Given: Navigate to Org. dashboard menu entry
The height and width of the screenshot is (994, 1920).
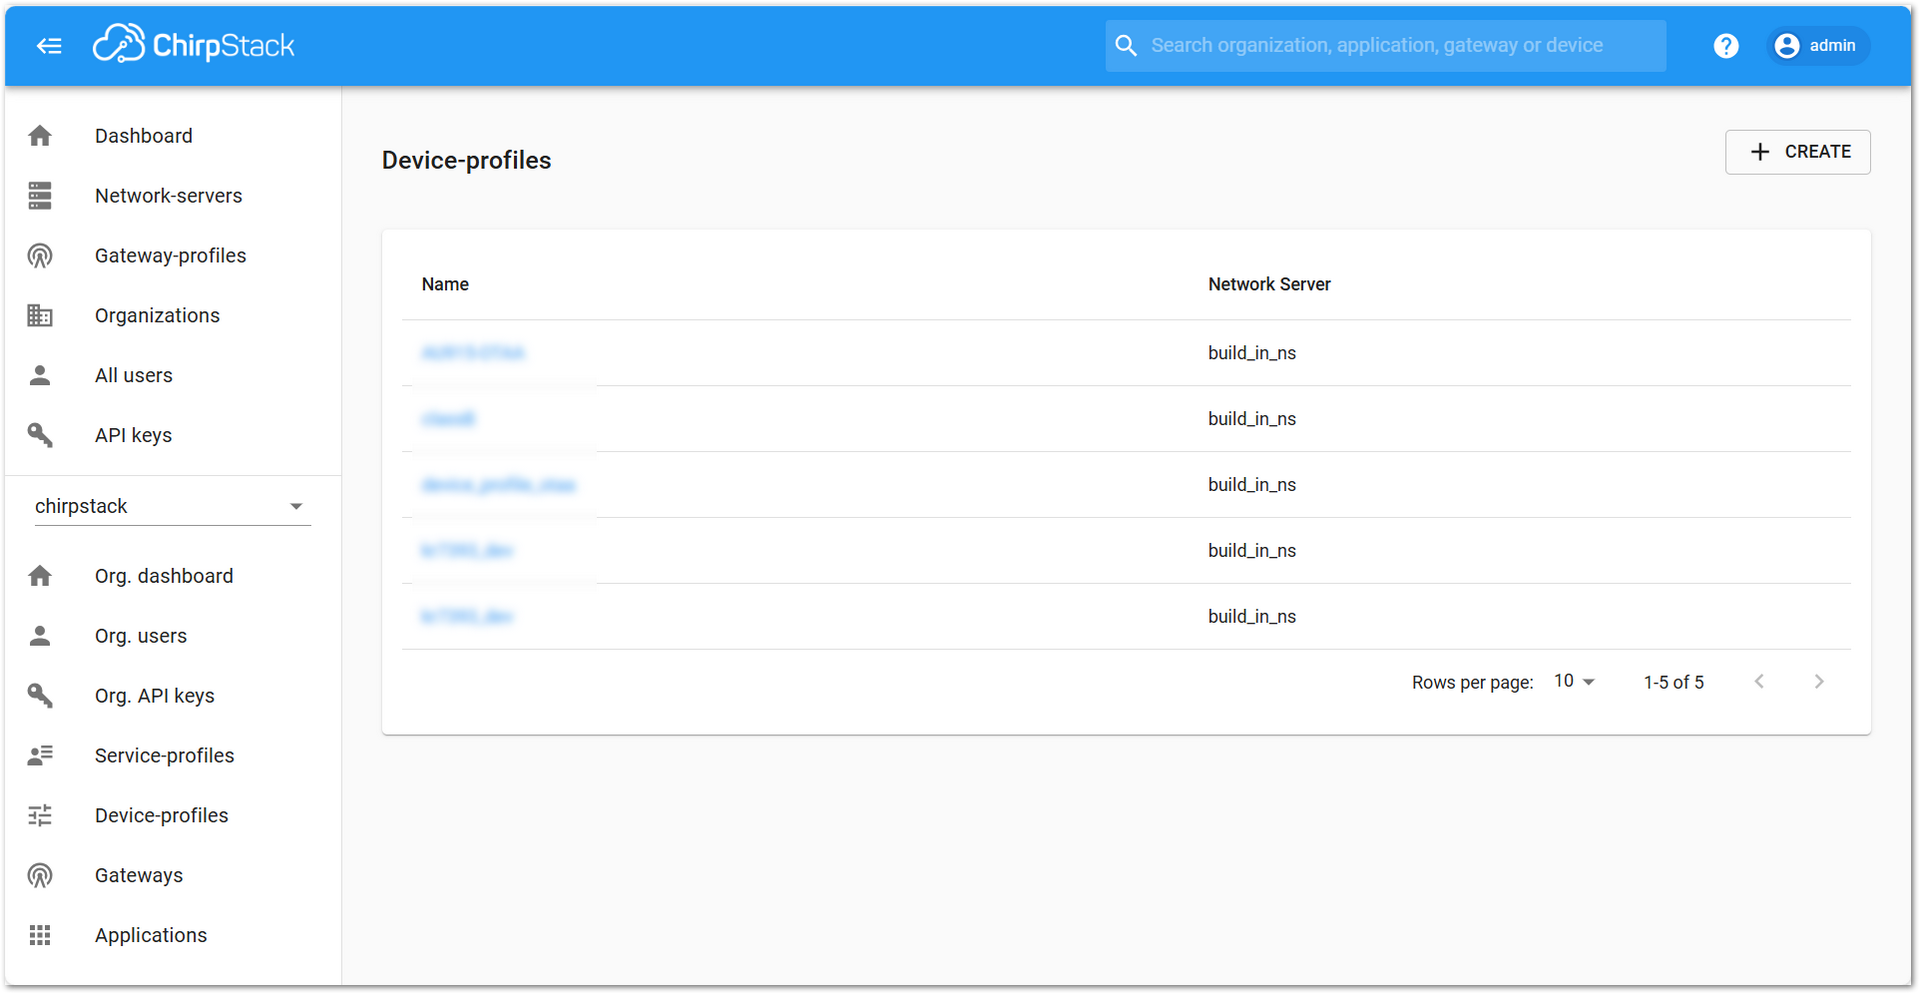Looking at the screenshot, I should pos(163,575).
